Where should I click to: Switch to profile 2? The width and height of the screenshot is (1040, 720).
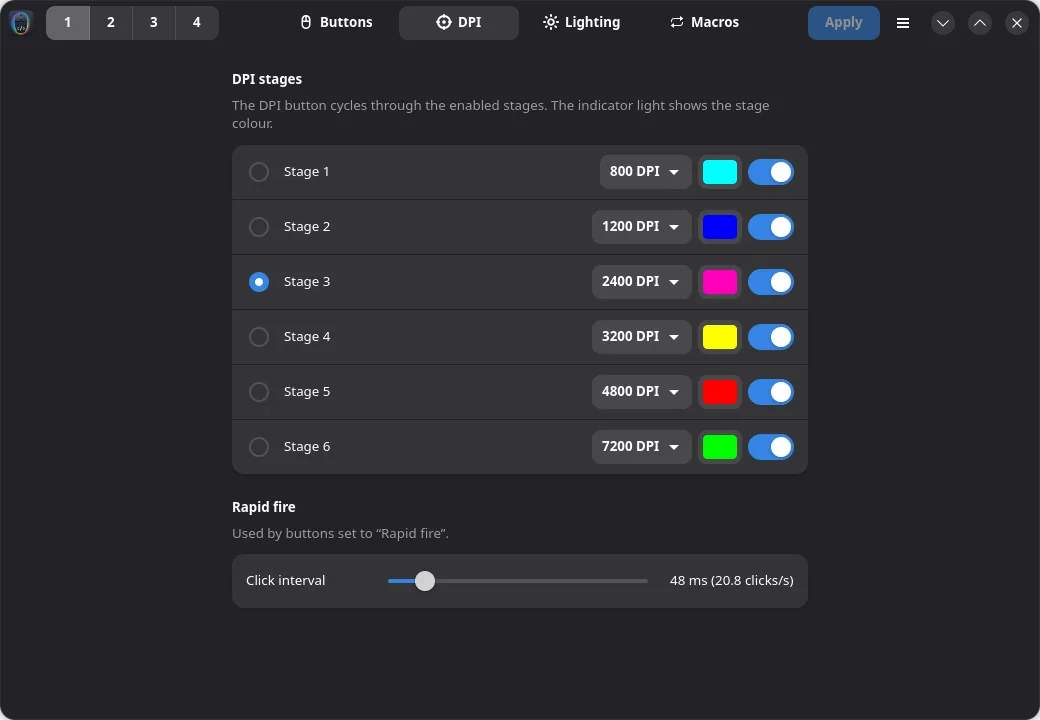click(x=111, y=23)
